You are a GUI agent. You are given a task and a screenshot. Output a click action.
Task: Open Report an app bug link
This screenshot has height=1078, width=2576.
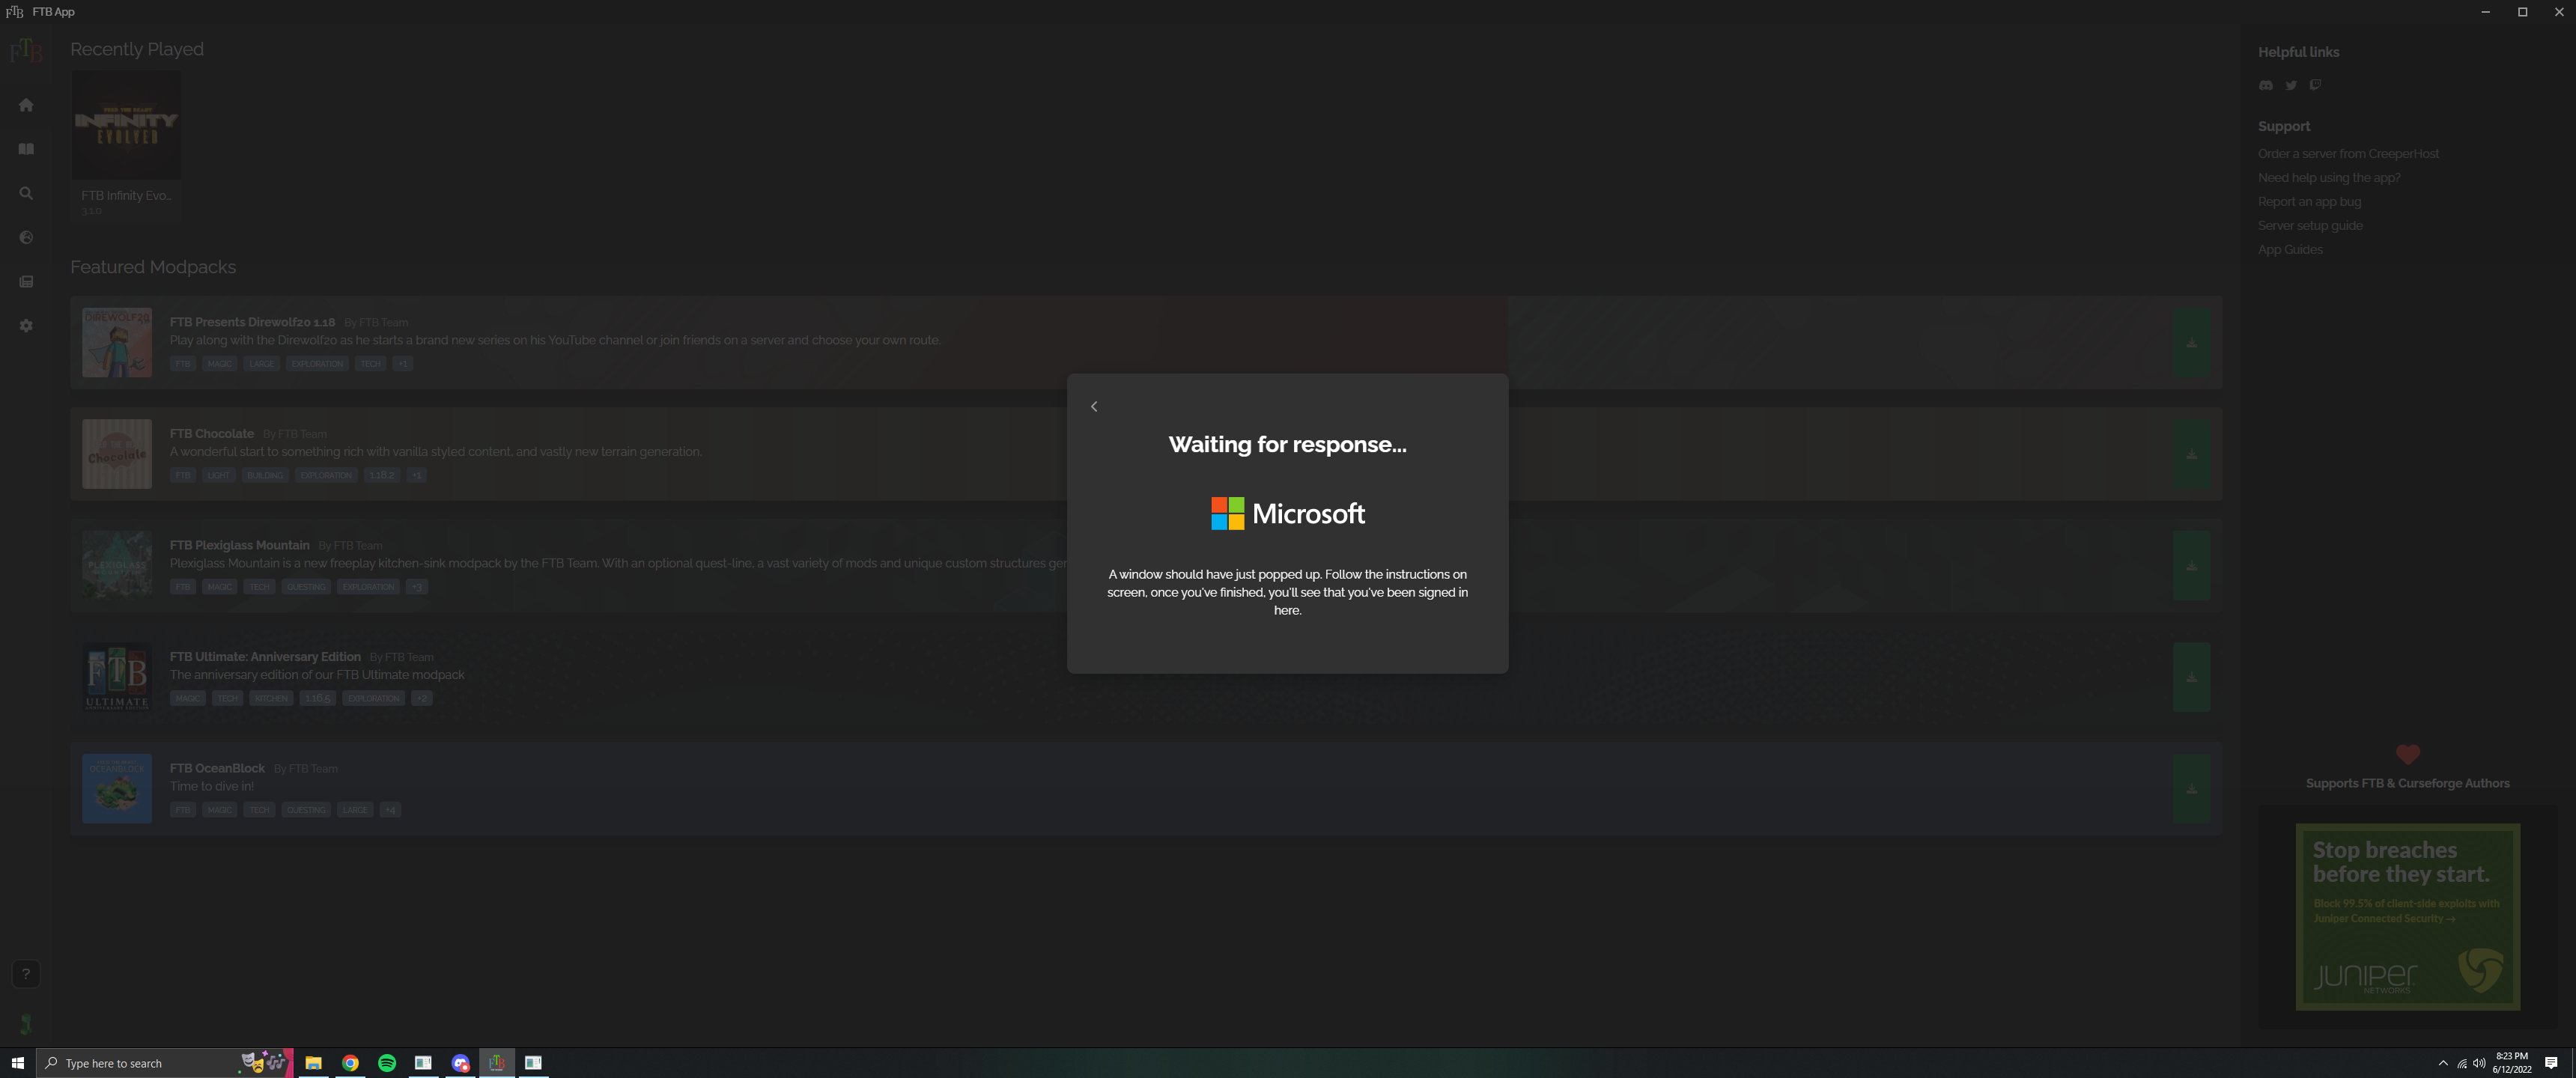[2309, 201]
